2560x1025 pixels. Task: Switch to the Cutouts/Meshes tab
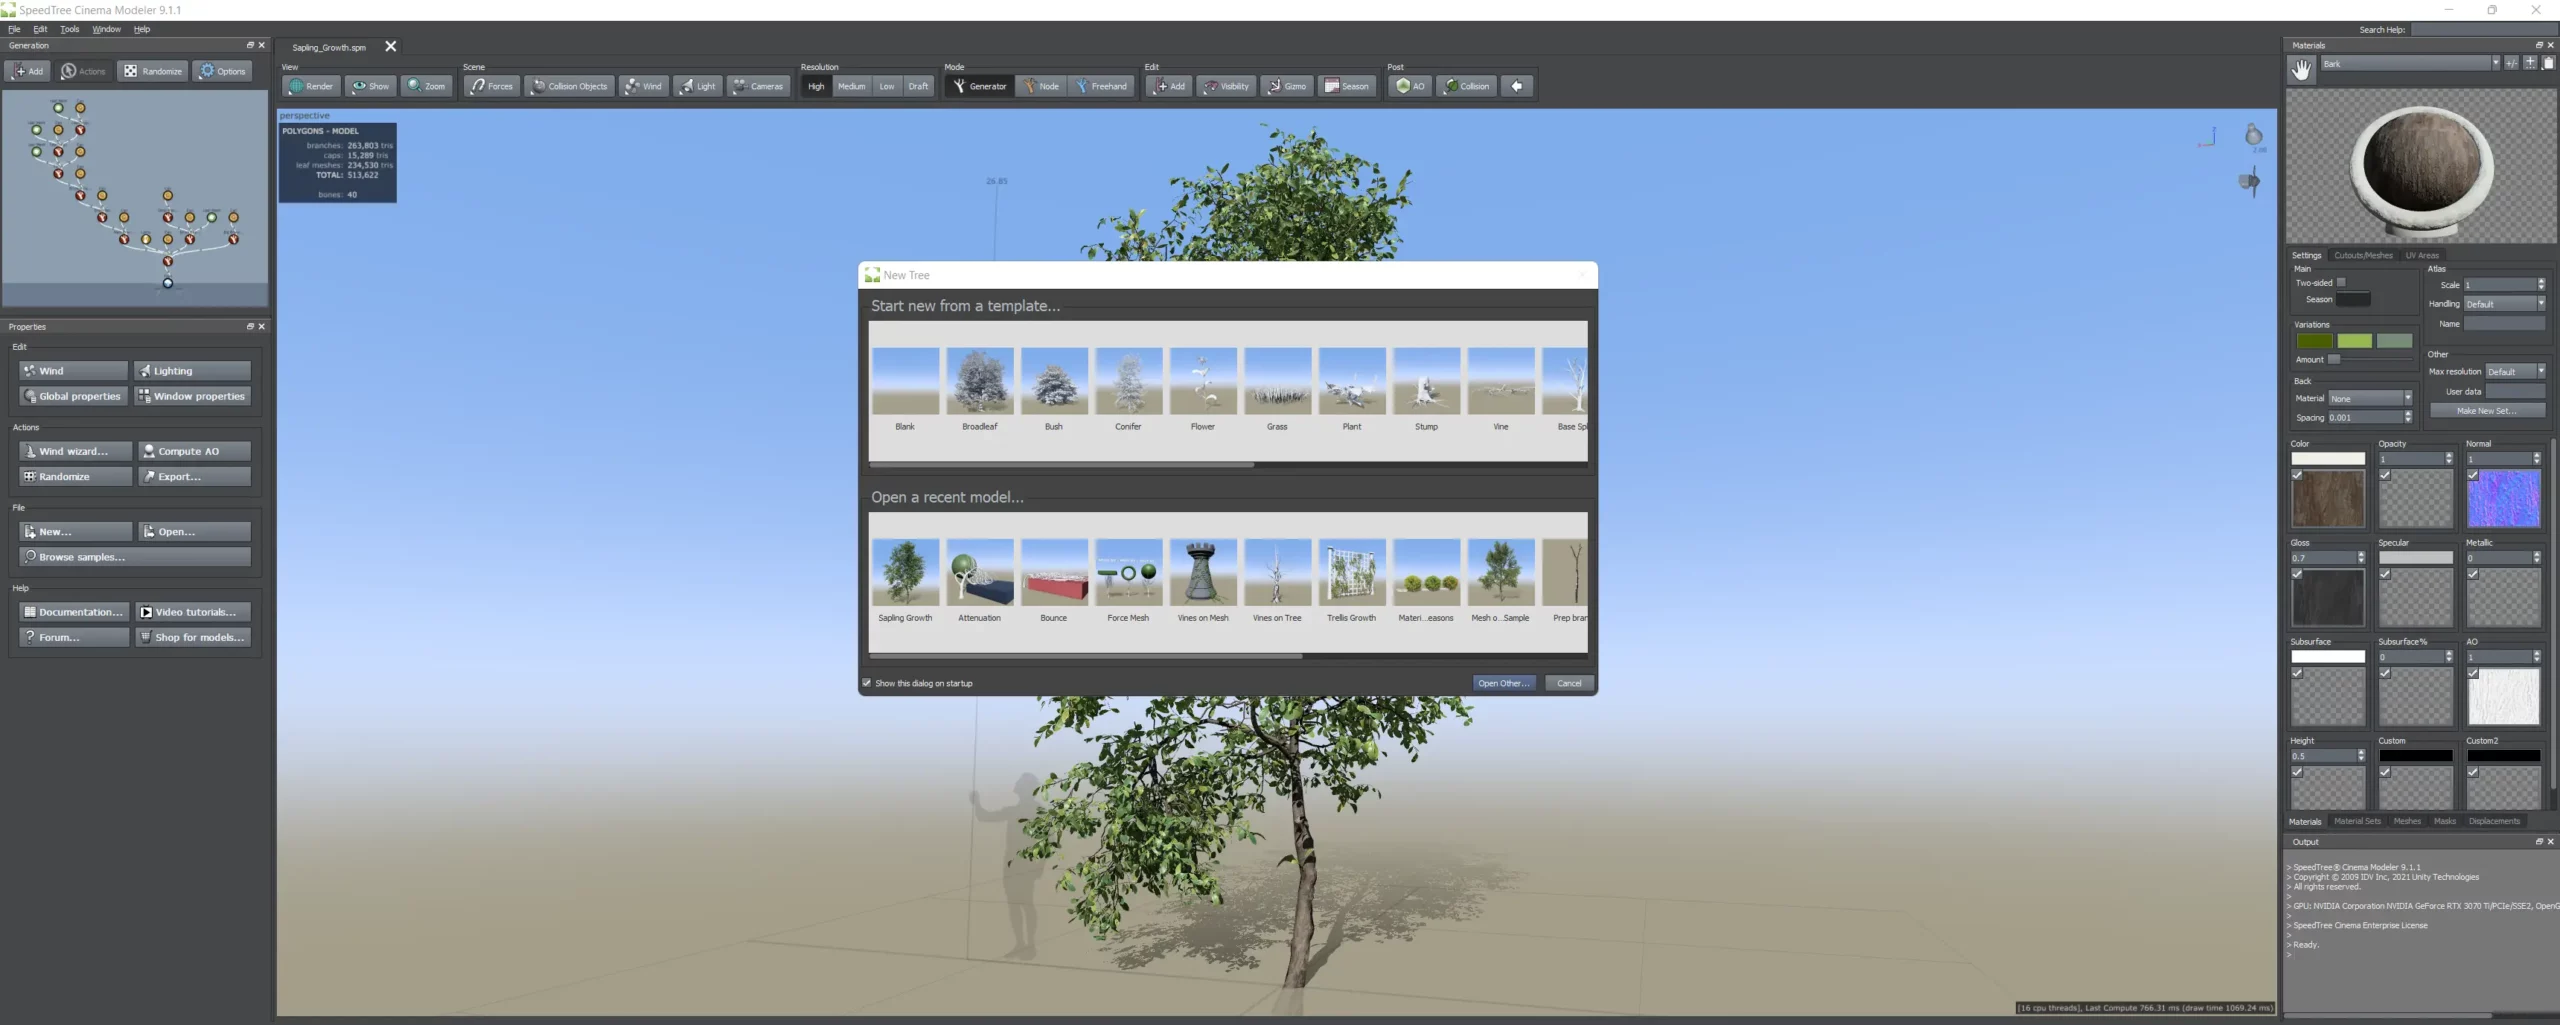pos(2363,255)
